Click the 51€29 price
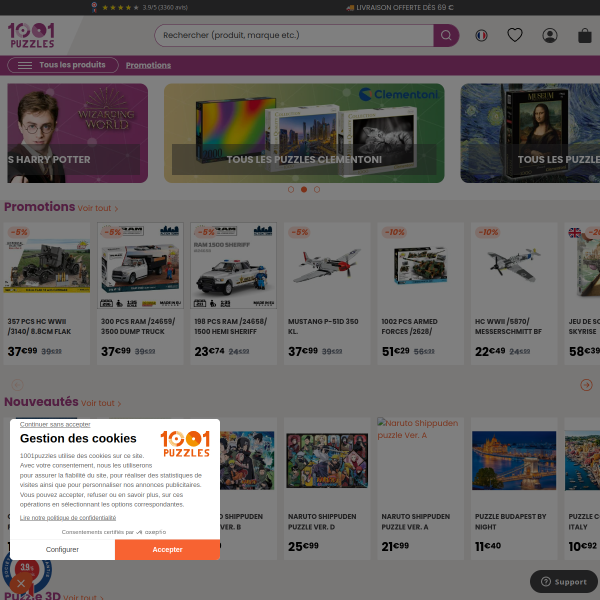Image resolution: width=600 pixels, height=600 pixels. pyautogui.click(x=395, y=351)
